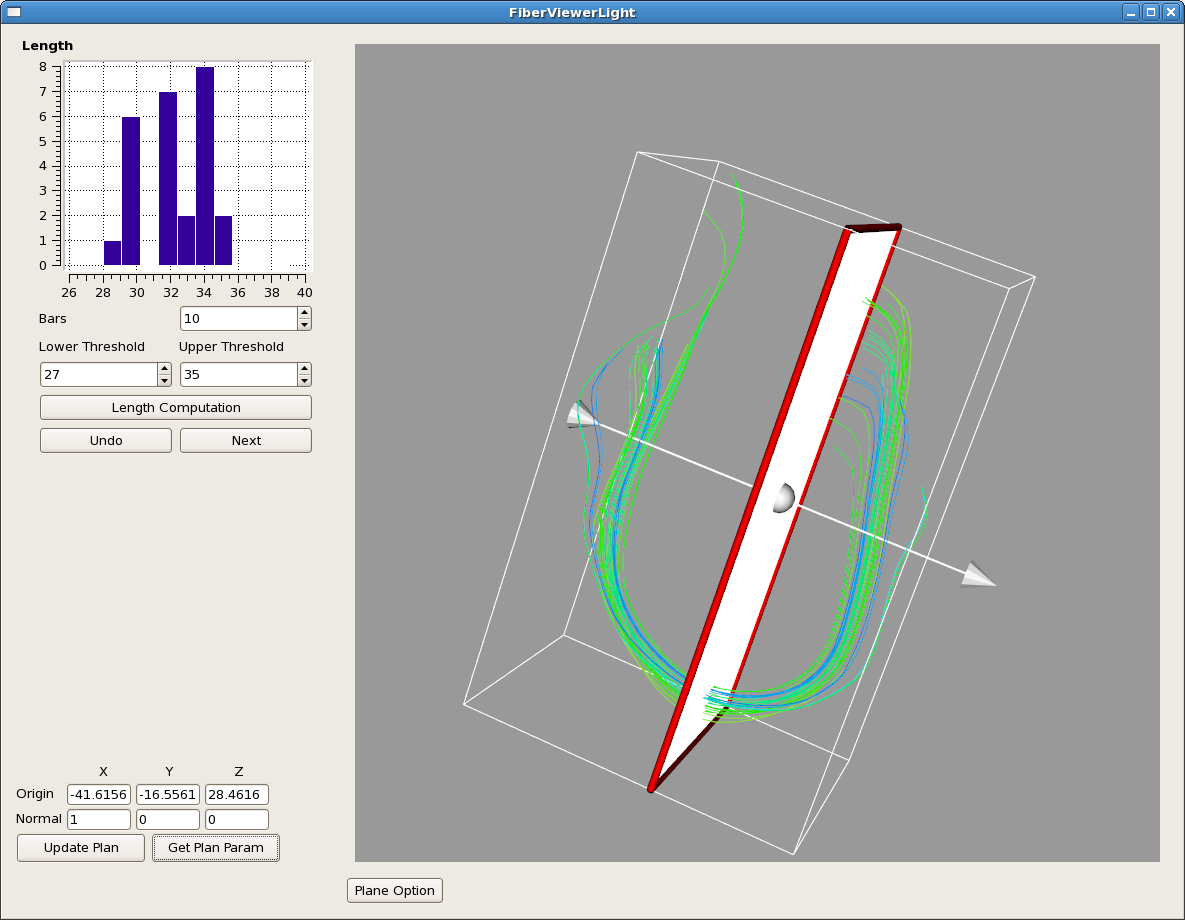Click the Origin X input field
The width and height of the screenshot is (1185, 920).
(99, 795)
